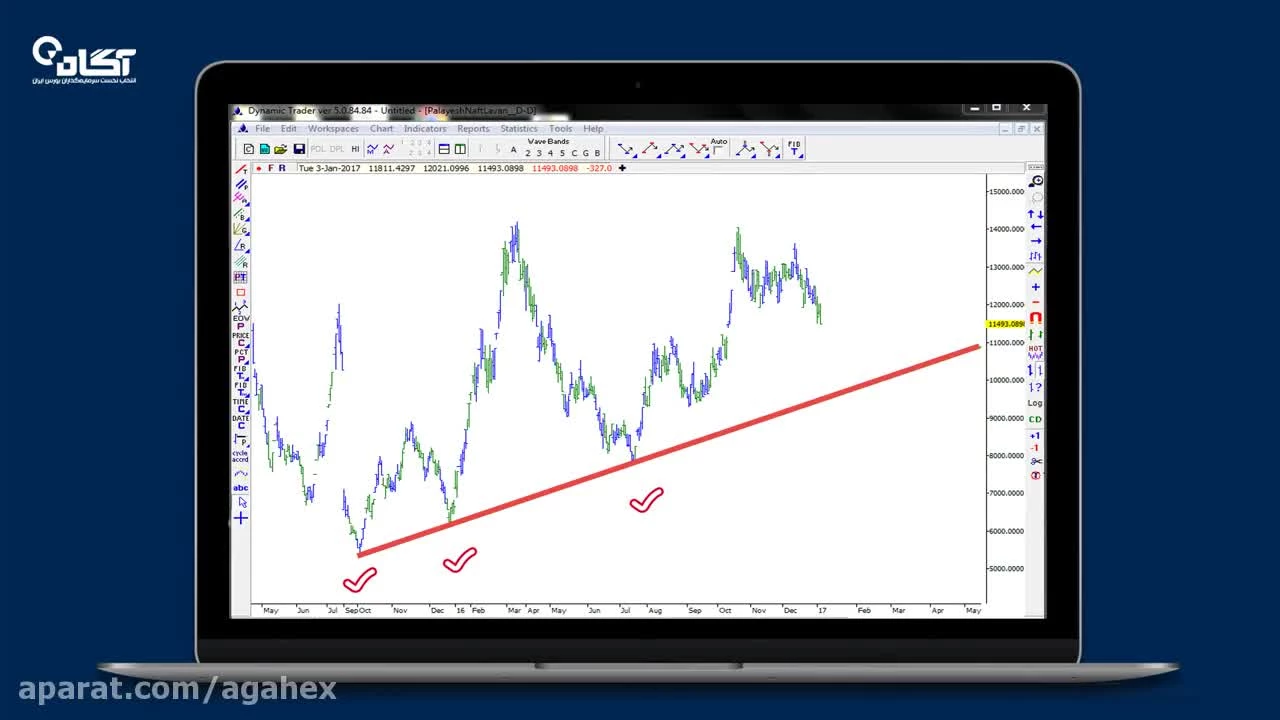Viewport: 1280px width, 720px height.
Task: Click the F button on data bar
Action: [x=271, y=168]
